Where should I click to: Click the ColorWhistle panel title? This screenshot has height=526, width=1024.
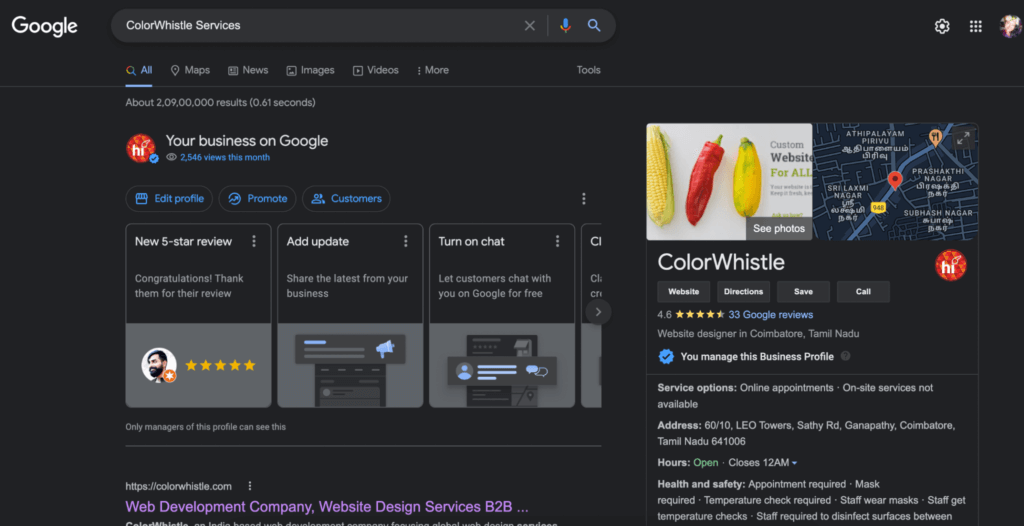point(721,262)
